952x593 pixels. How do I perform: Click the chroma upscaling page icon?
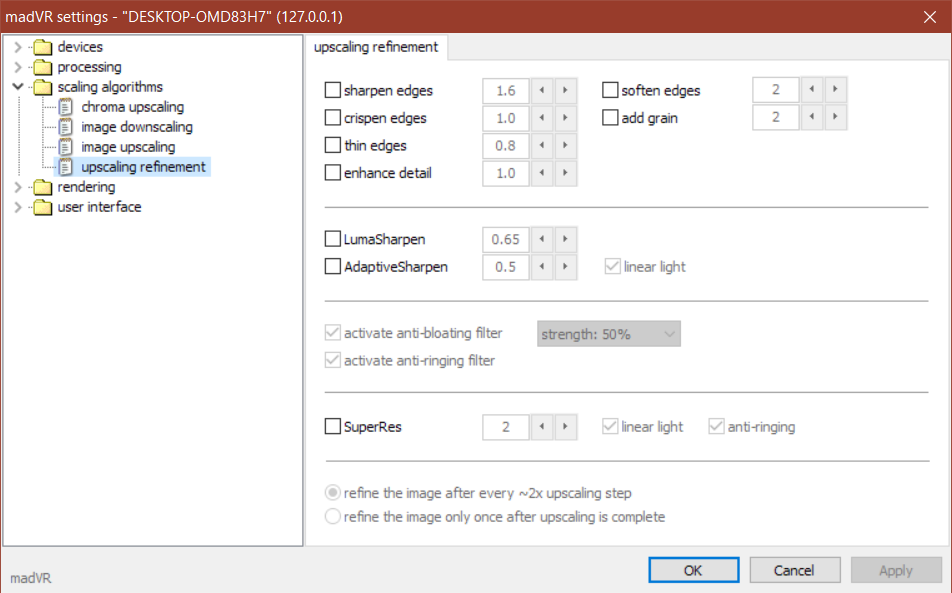pyautogui.click(x=66, y=107)
